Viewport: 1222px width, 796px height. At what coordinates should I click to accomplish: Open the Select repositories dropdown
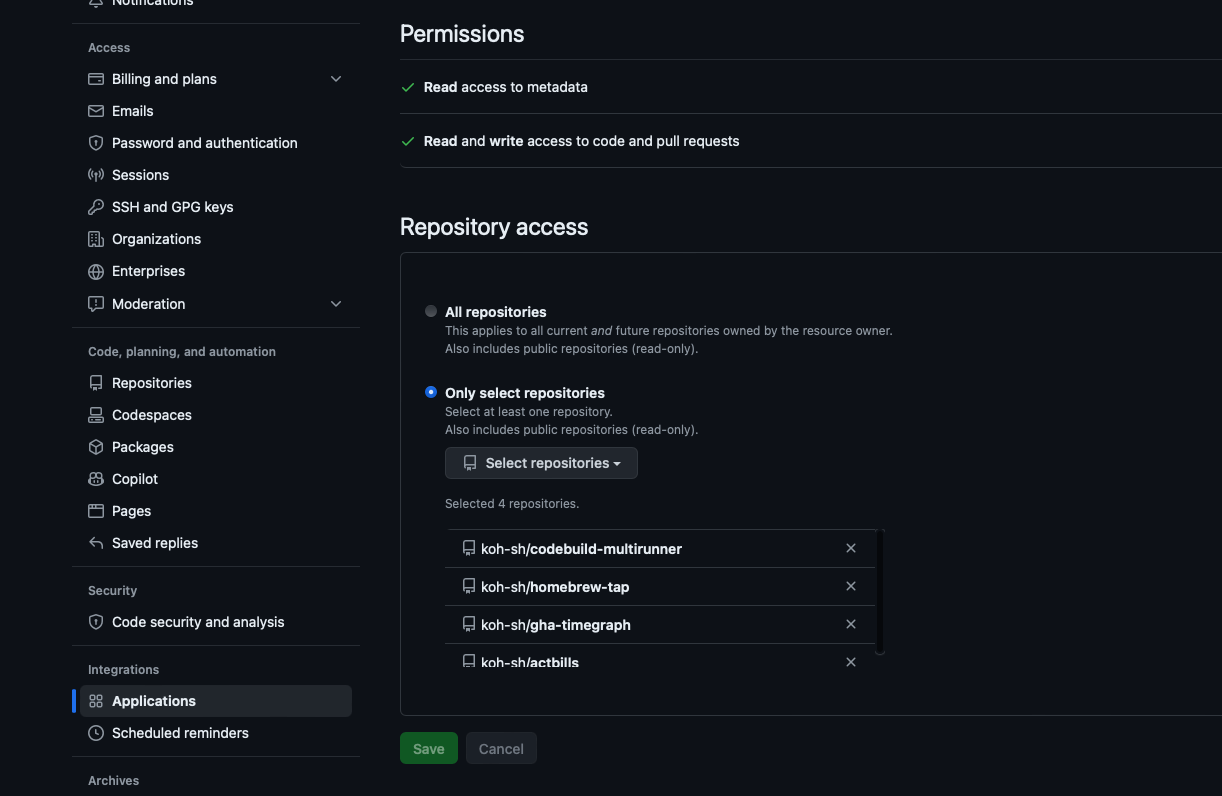coord(541,463)
